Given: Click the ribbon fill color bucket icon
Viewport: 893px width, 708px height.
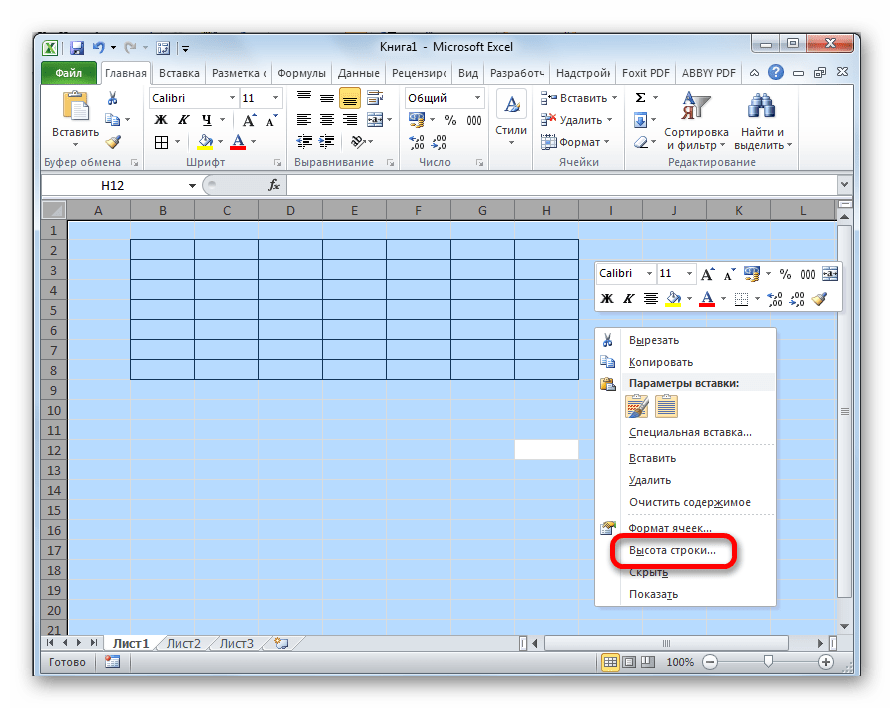Looking at the screenshot, I should (205, 141).
